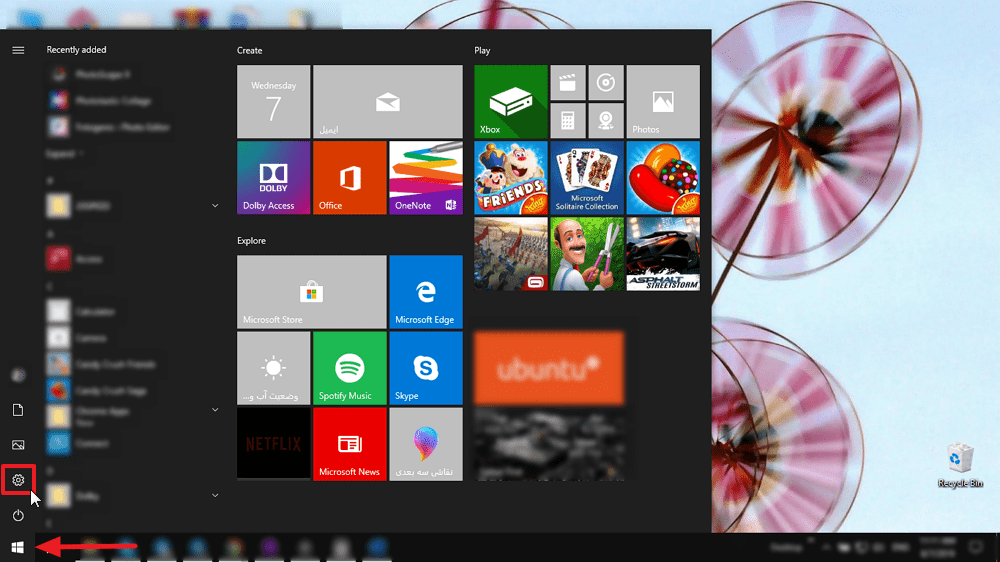Open the weather tile with sun icon
This screenshot has height=562, width=1000.
tap(274, 368)
